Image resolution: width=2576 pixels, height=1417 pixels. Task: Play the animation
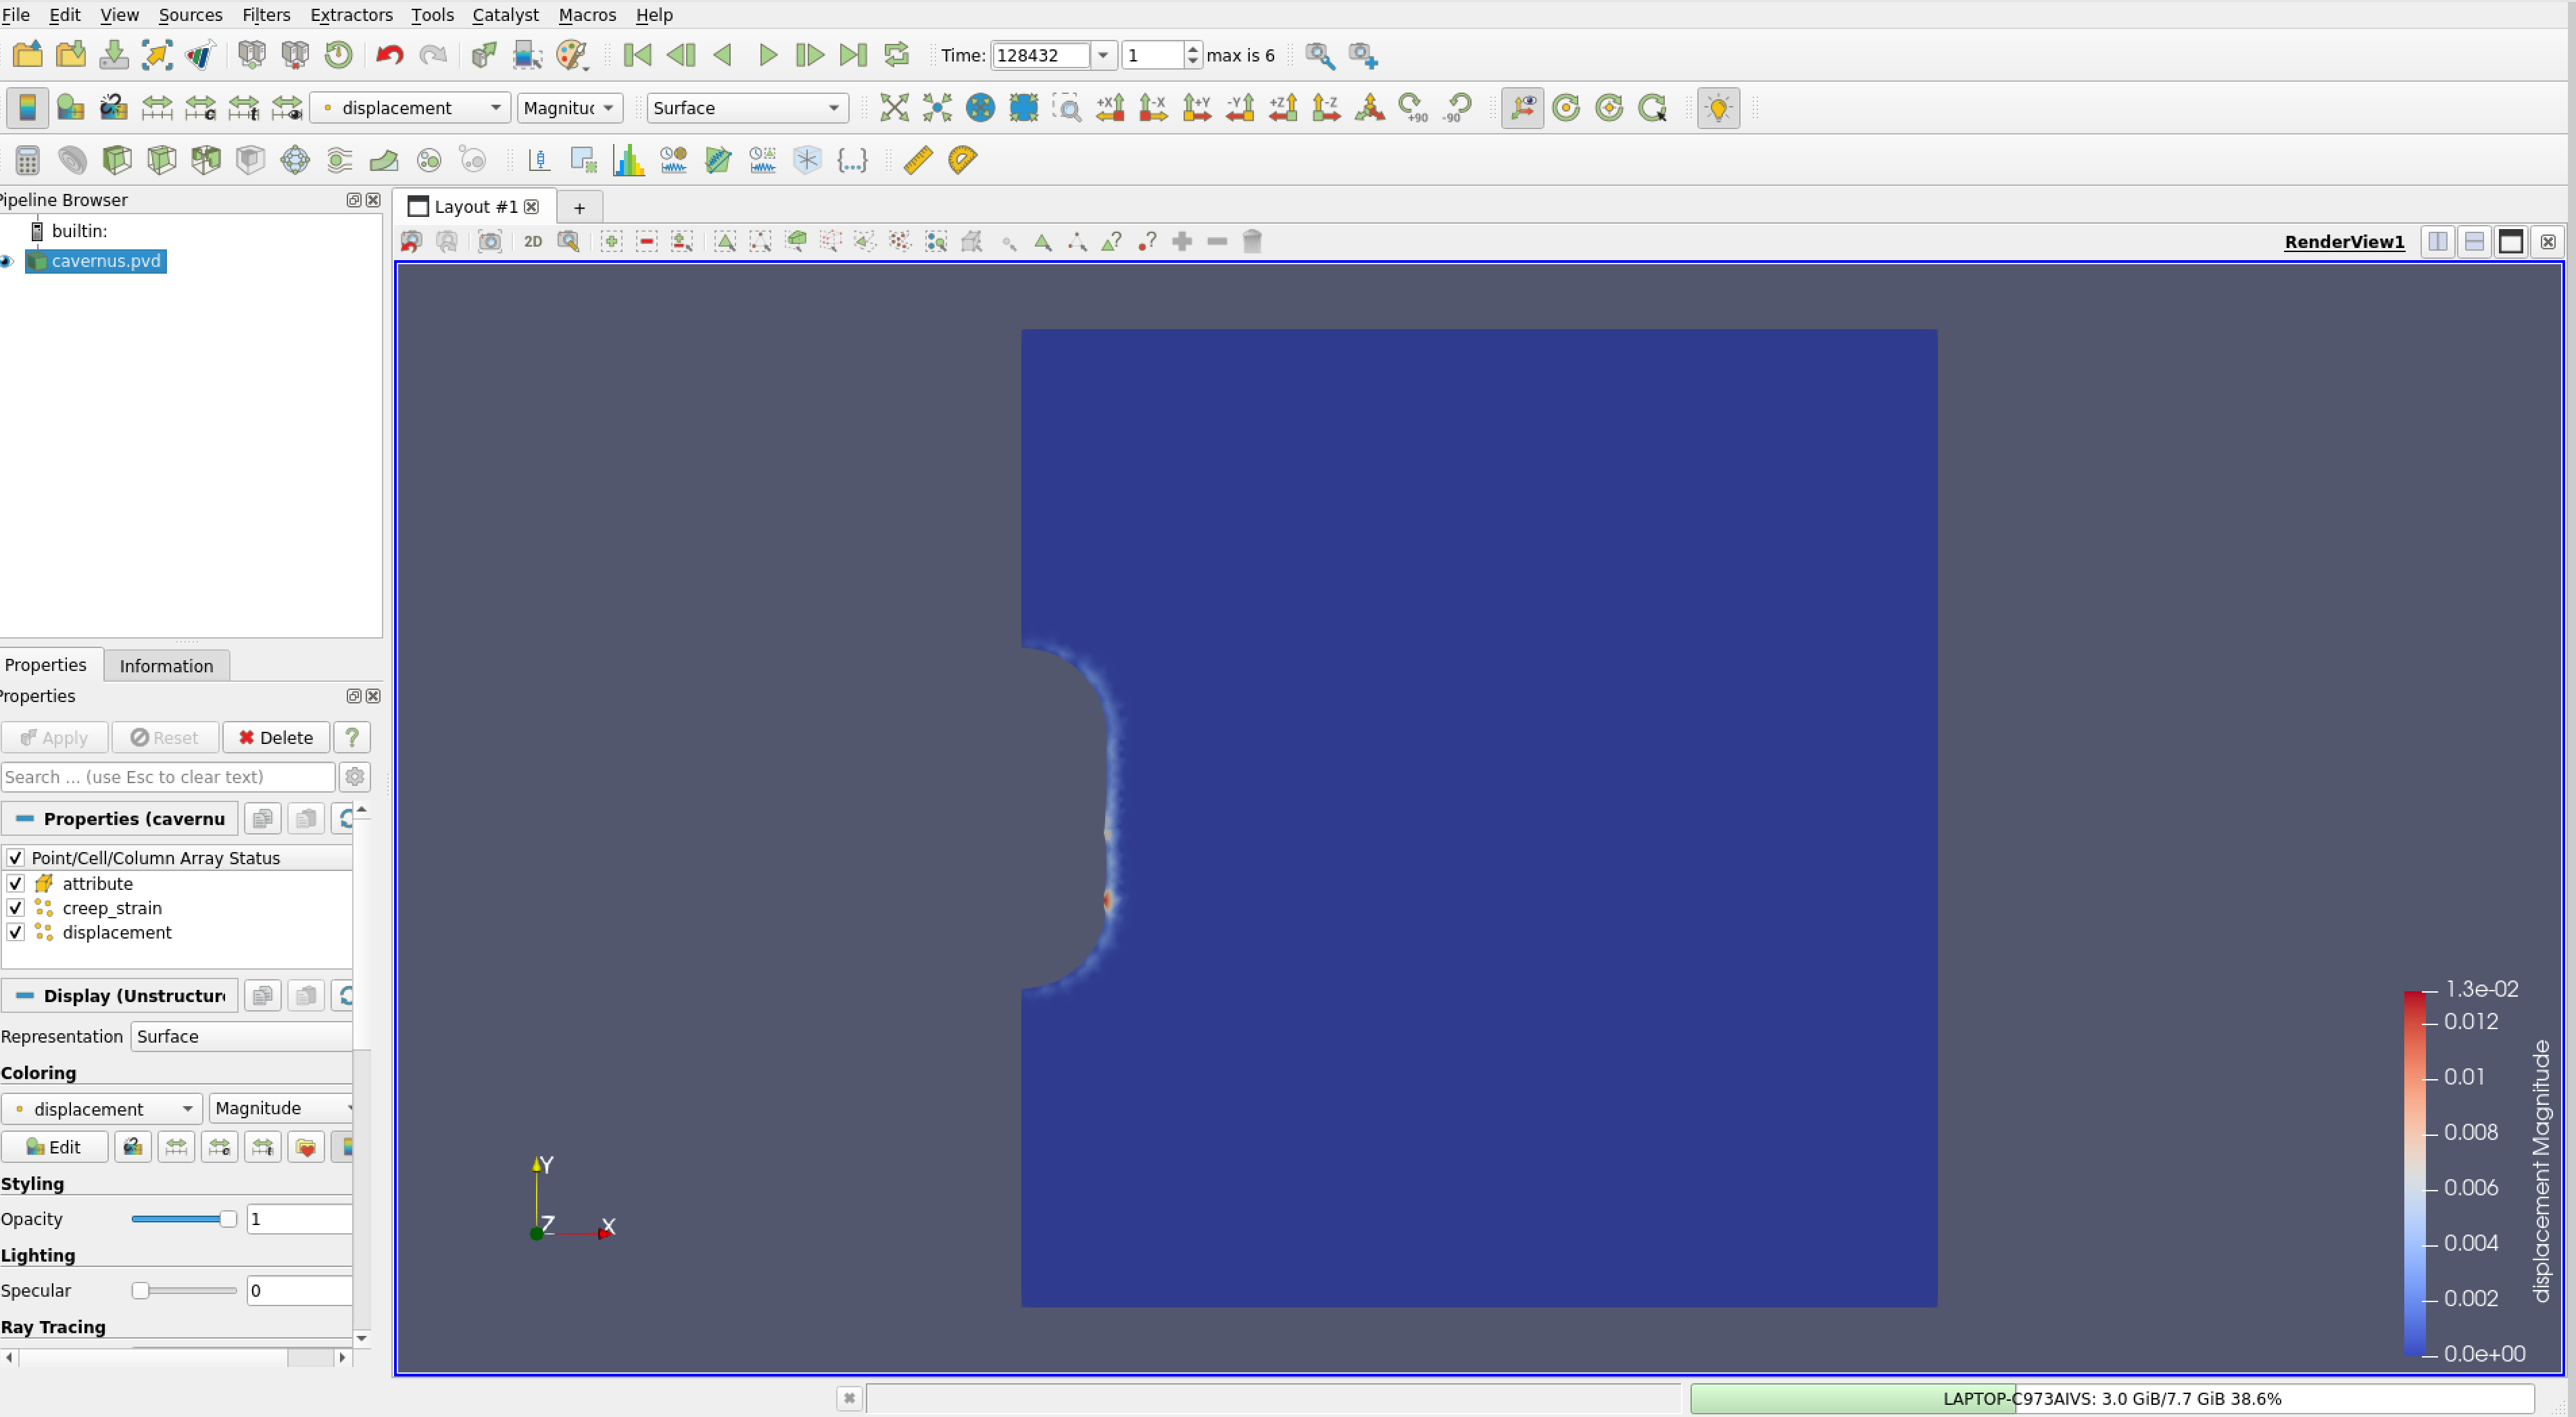tap(767, 54)
